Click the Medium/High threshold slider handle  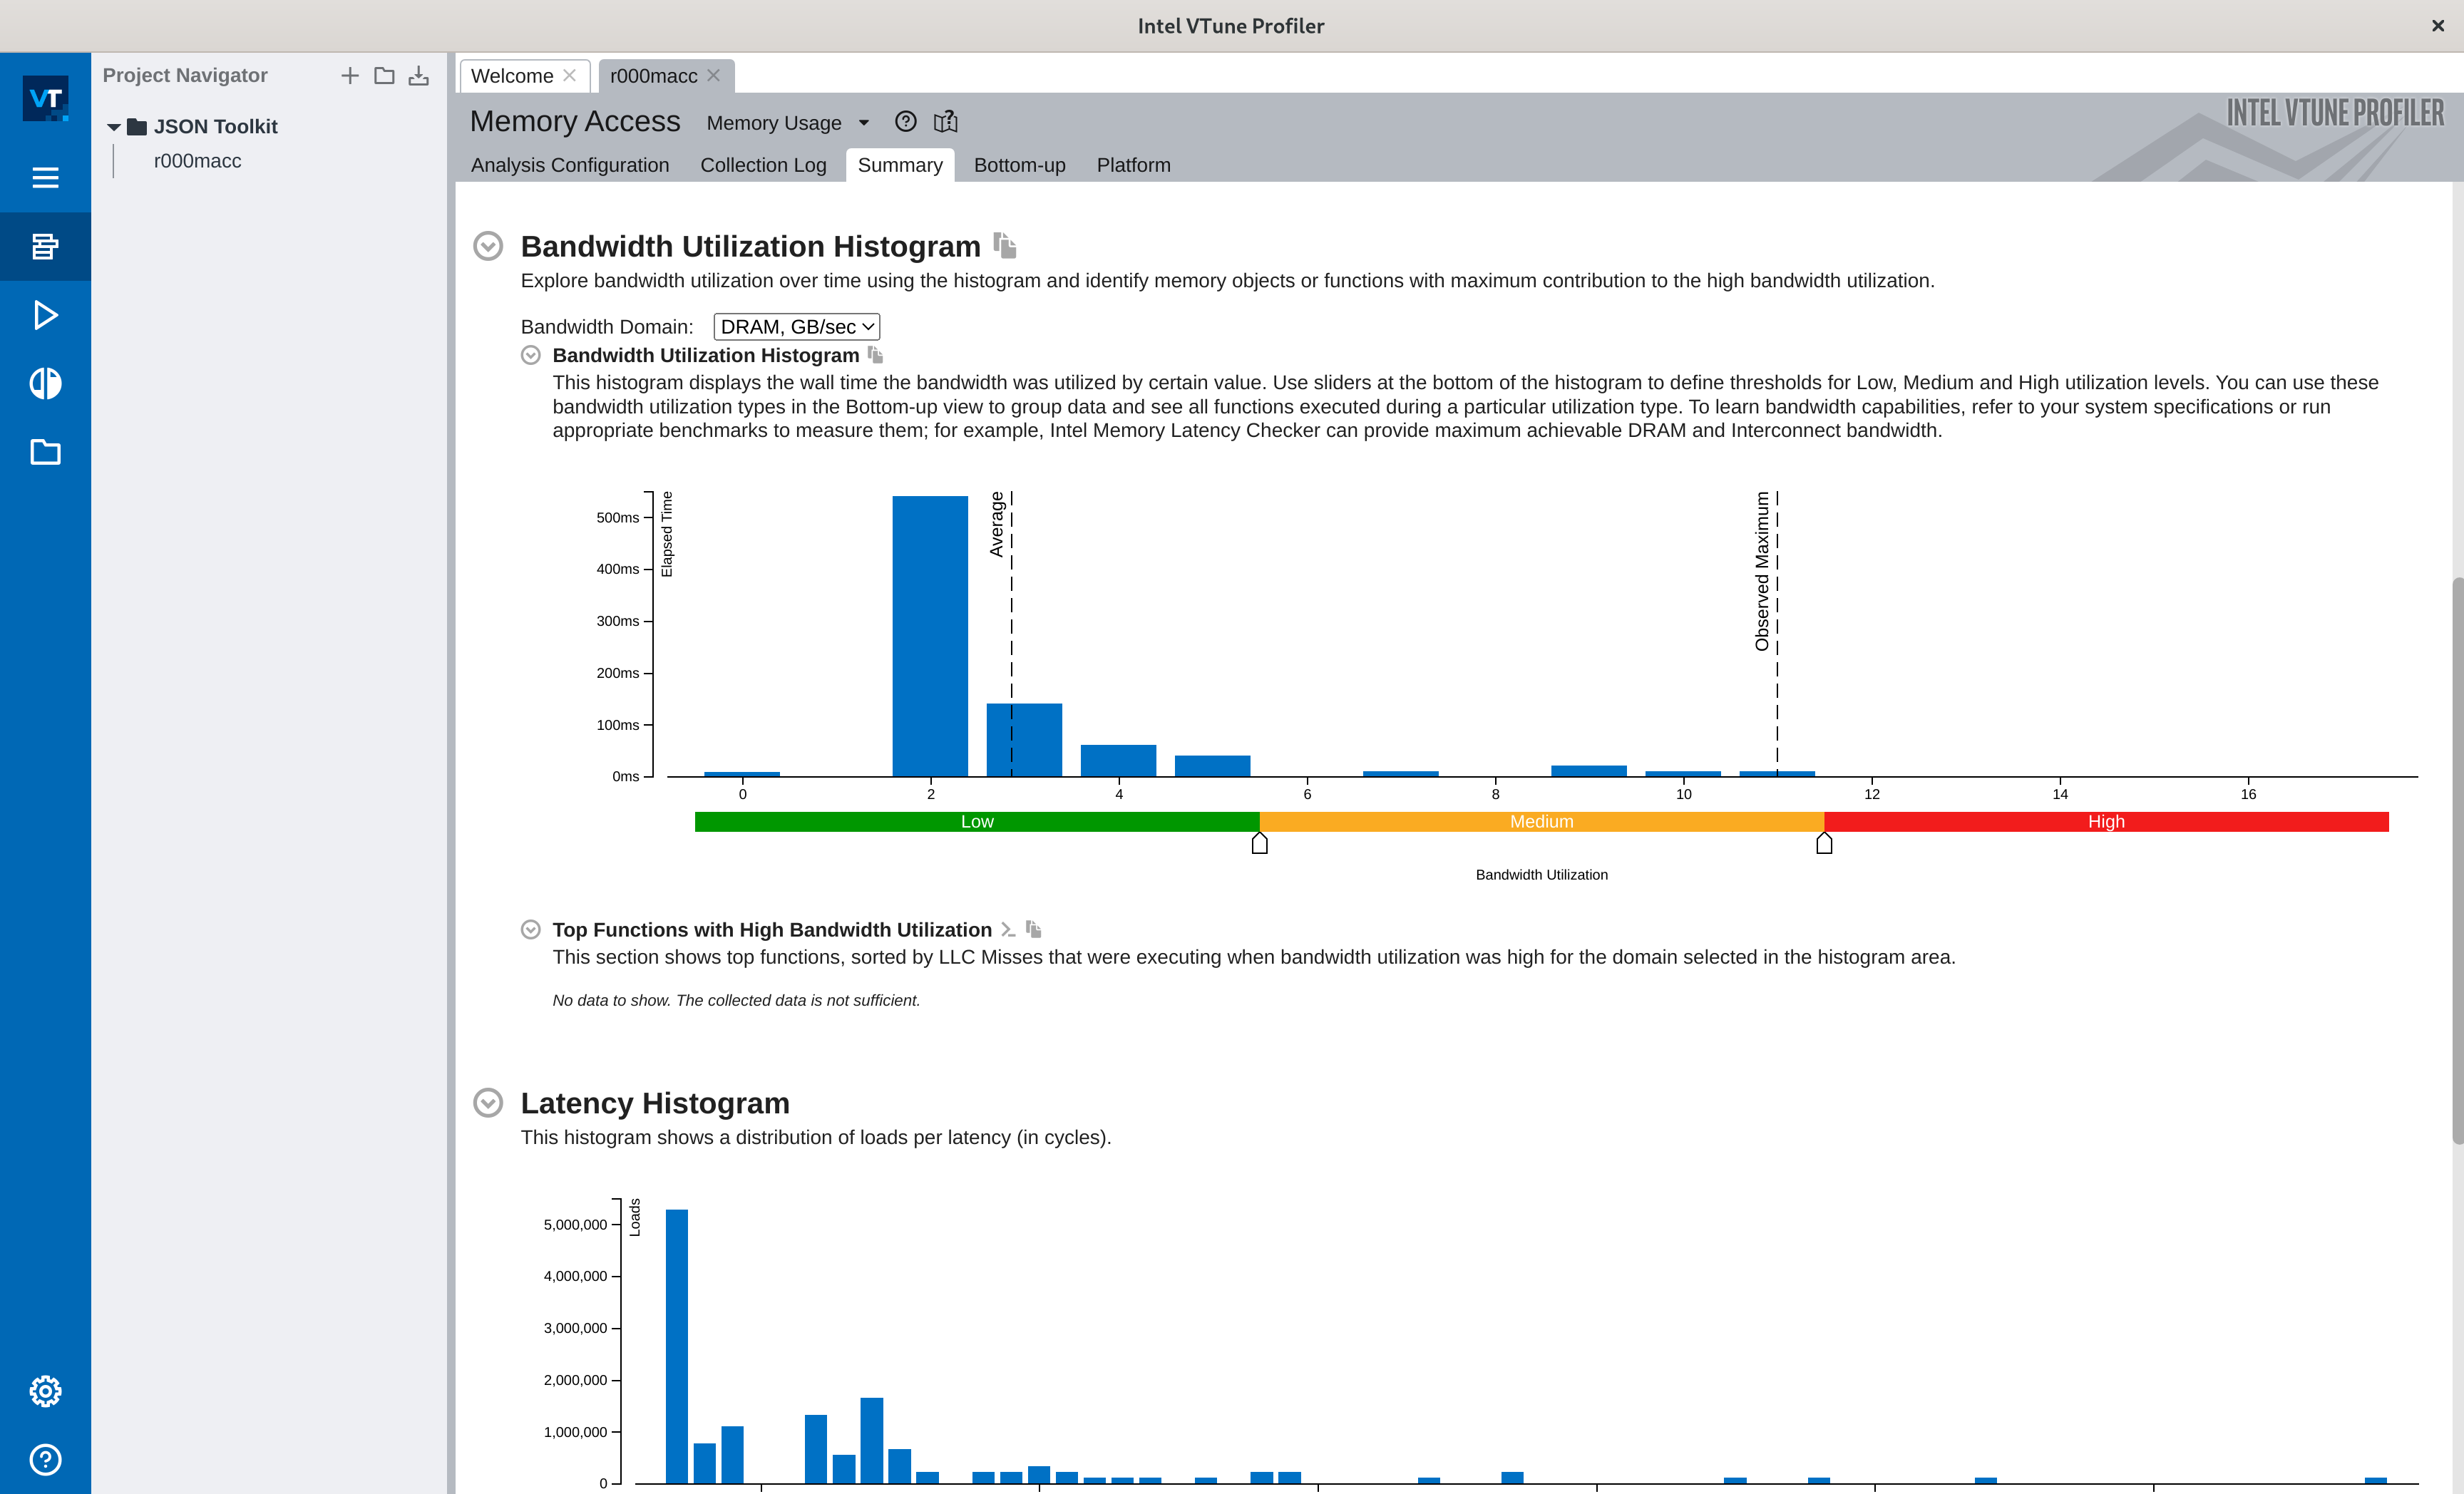tap(1824, 844)
